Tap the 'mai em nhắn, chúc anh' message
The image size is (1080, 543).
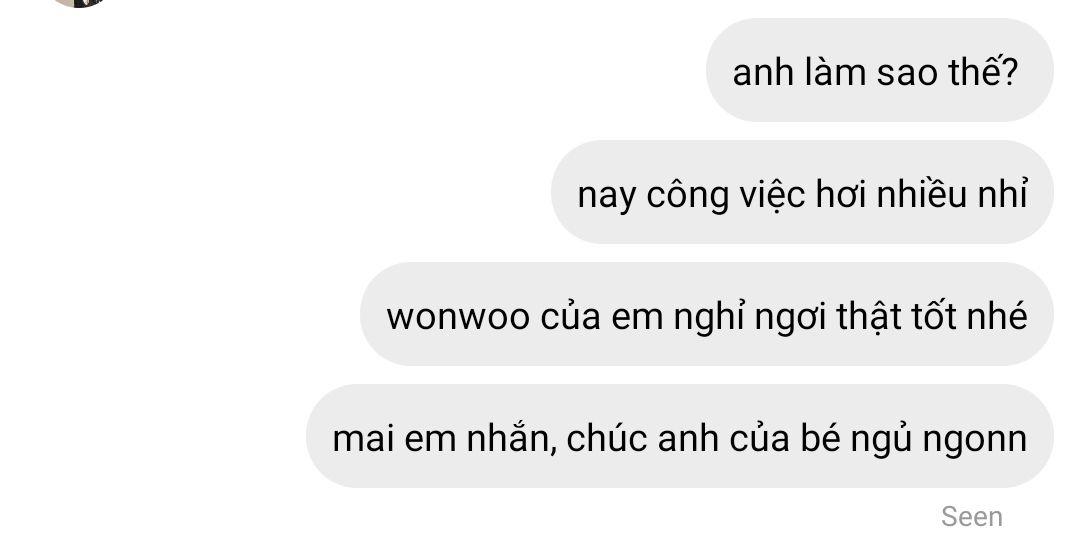pos(680,436)
